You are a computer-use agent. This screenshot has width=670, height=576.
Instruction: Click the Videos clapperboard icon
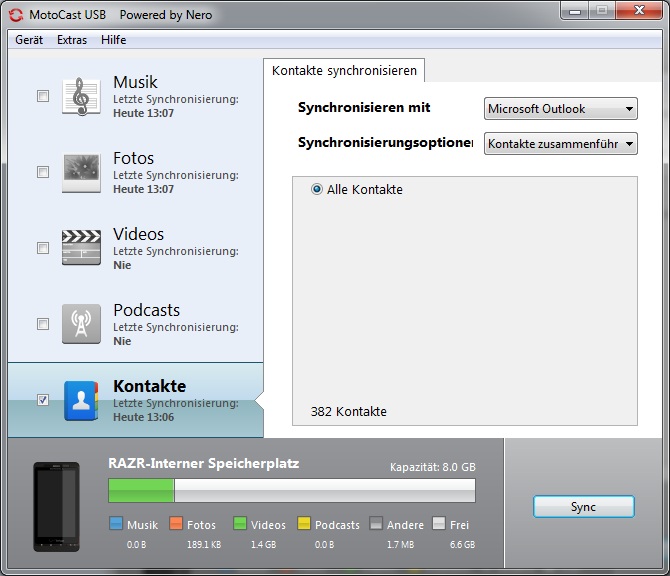81,248
